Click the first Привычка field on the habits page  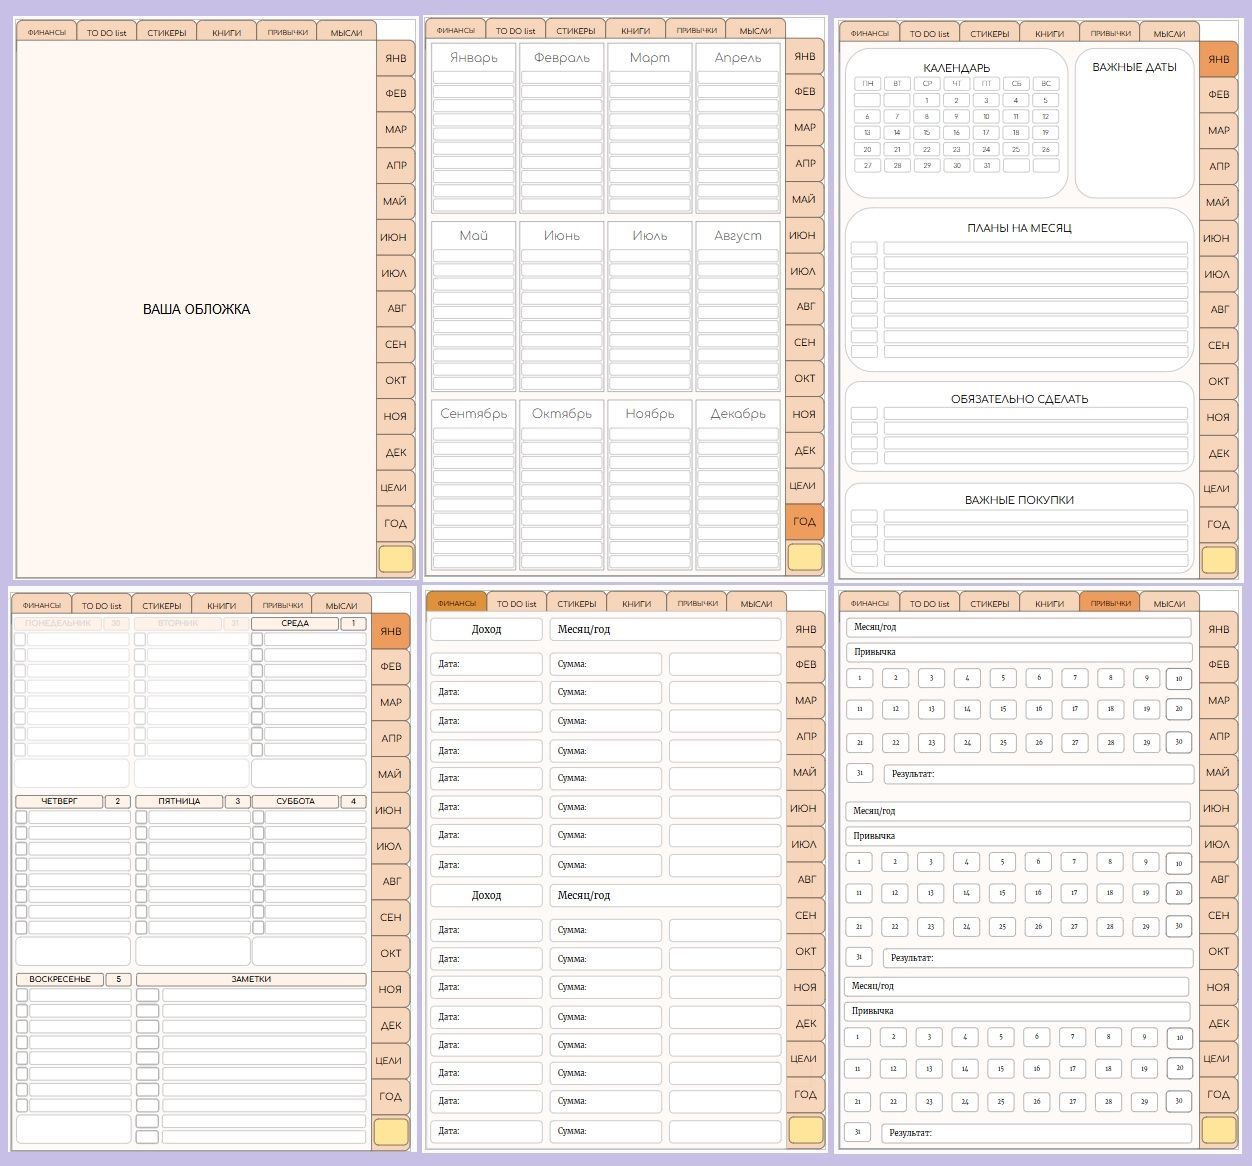pos(1019,652)
